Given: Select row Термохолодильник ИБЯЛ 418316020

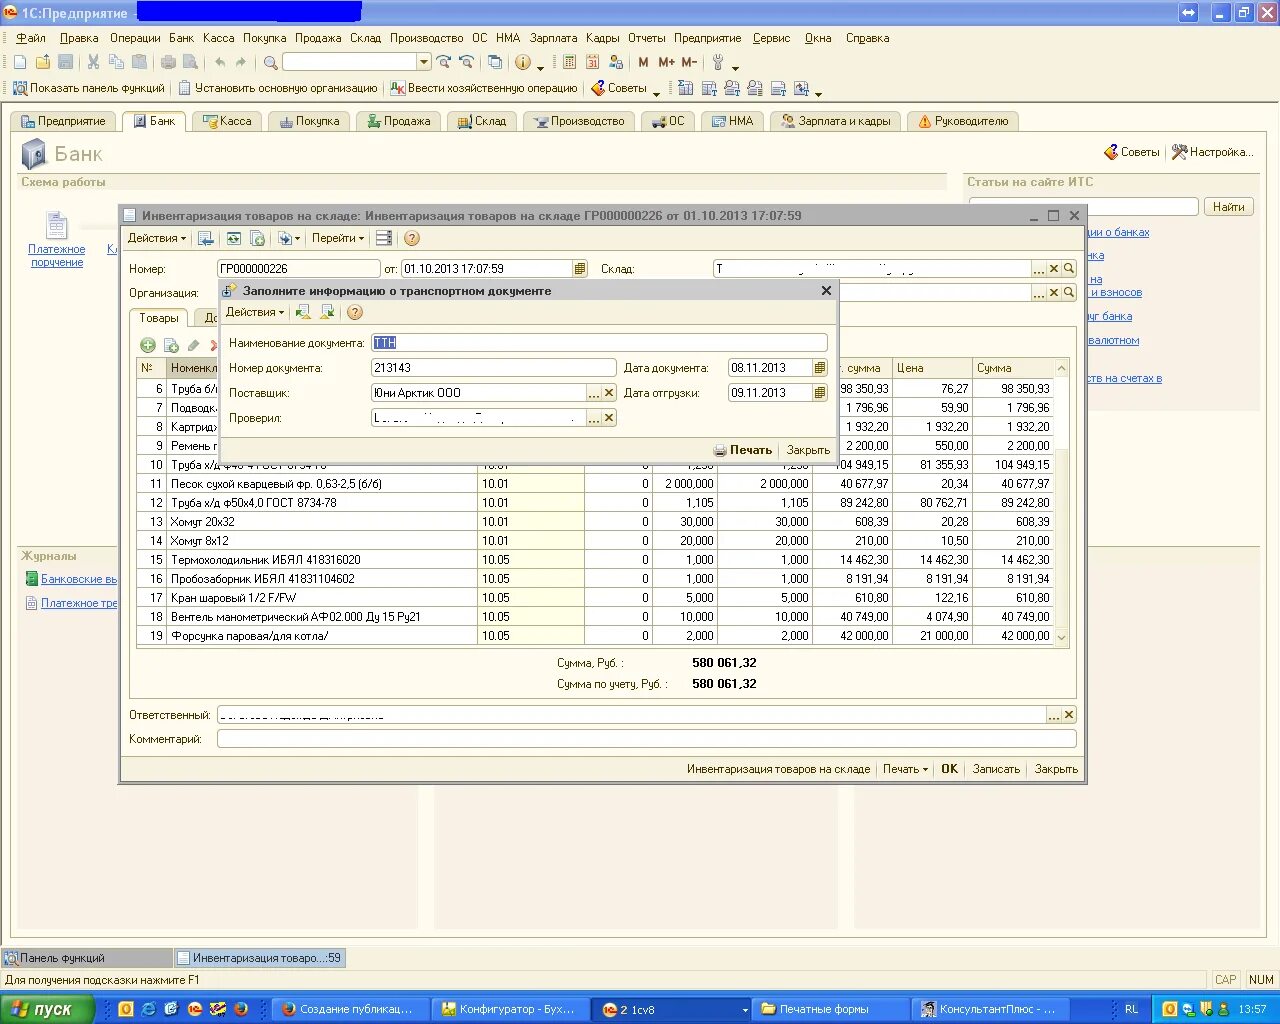Looking at the screenshot, I should [595, 560].
